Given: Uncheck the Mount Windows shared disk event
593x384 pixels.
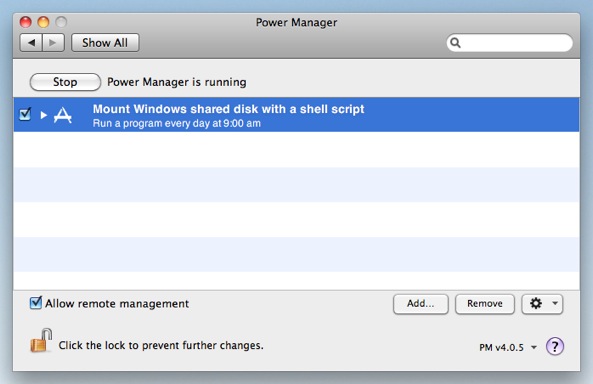Looking at the screenshot, I should point(25,114).
